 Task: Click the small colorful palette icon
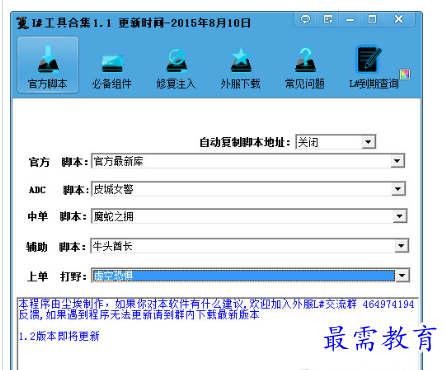click(405, 74)
